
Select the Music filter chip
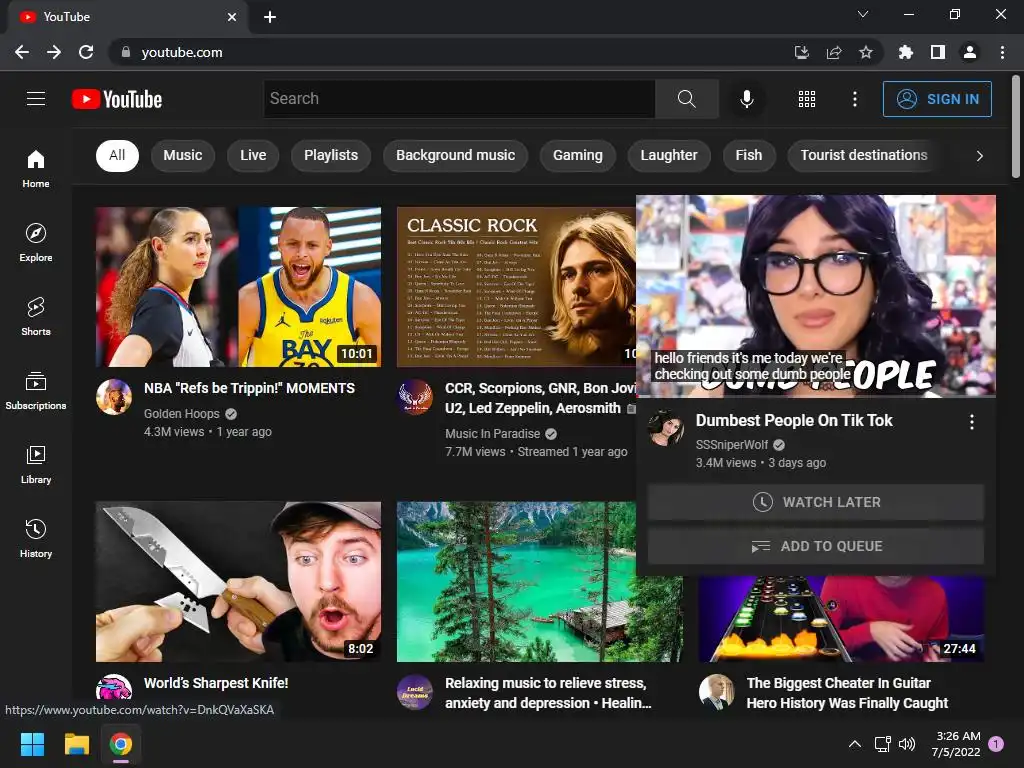pyautogui.click(x=183, y=155)
